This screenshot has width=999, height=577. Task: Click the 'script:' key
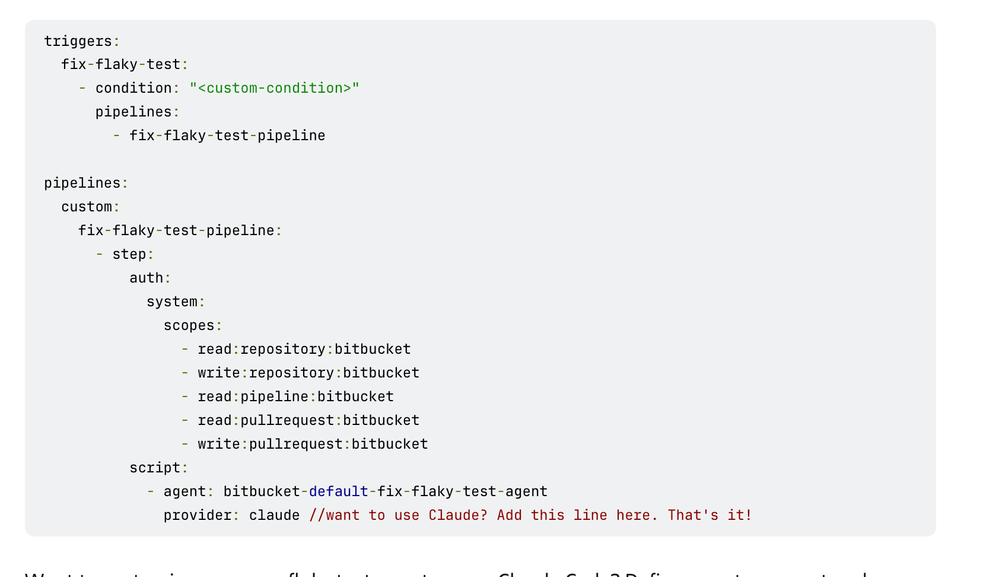(159, 468)
